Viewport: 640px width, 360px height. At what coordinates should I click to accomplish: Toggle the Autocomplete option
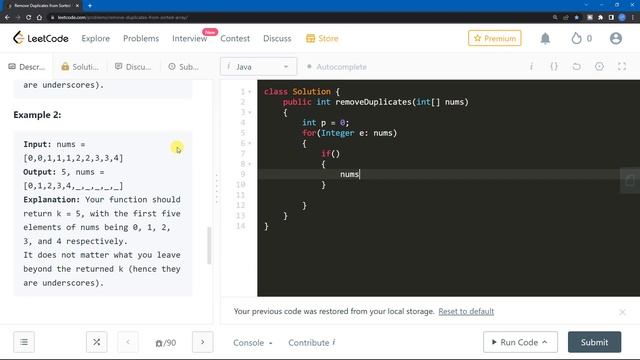[337, 67]
